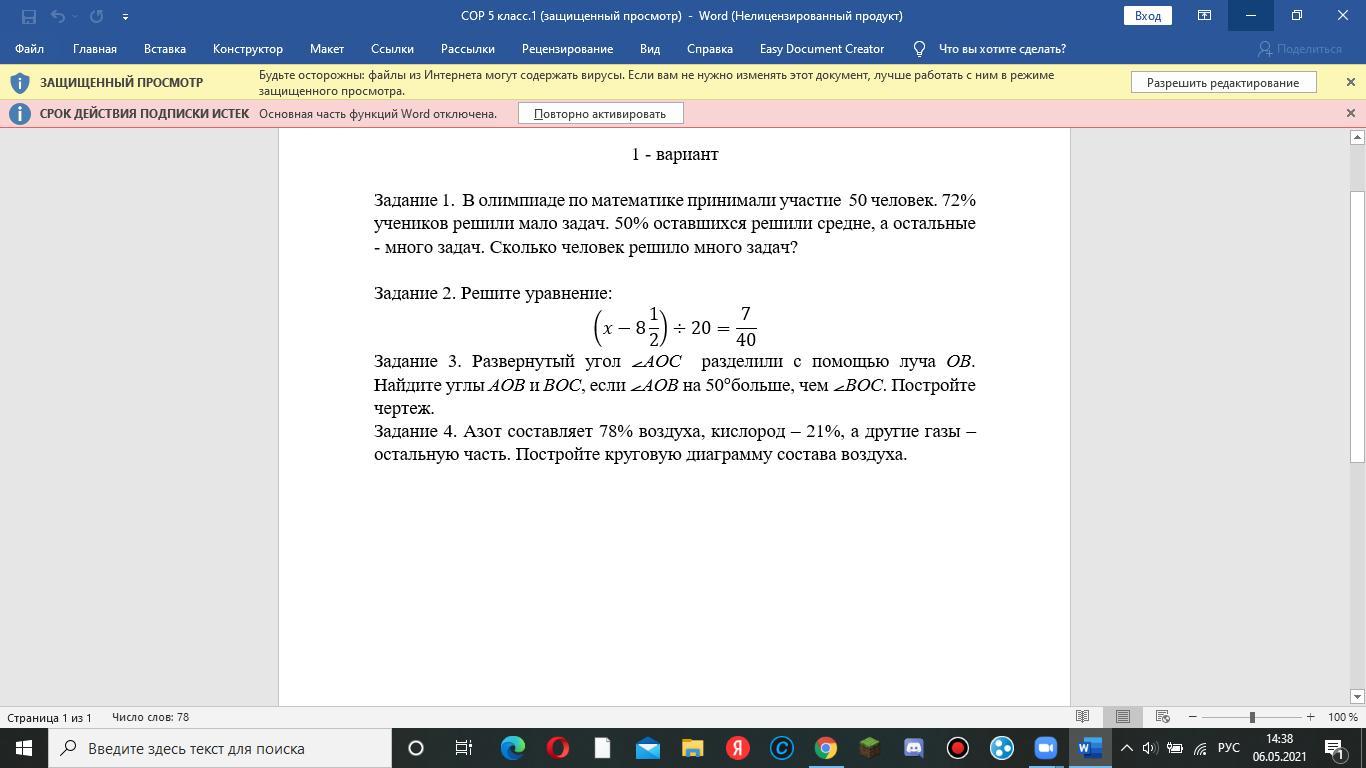The height and width of the screenshot is (768, 1366).
Task: Switch to the Вставка tab
Action: [165, 48]
